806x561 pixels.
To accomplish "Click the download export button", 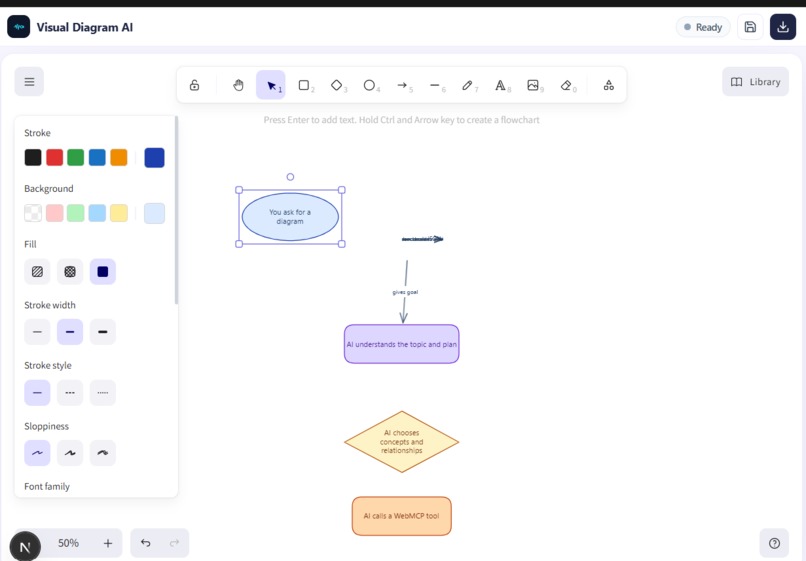I will (x=783, y=27).
